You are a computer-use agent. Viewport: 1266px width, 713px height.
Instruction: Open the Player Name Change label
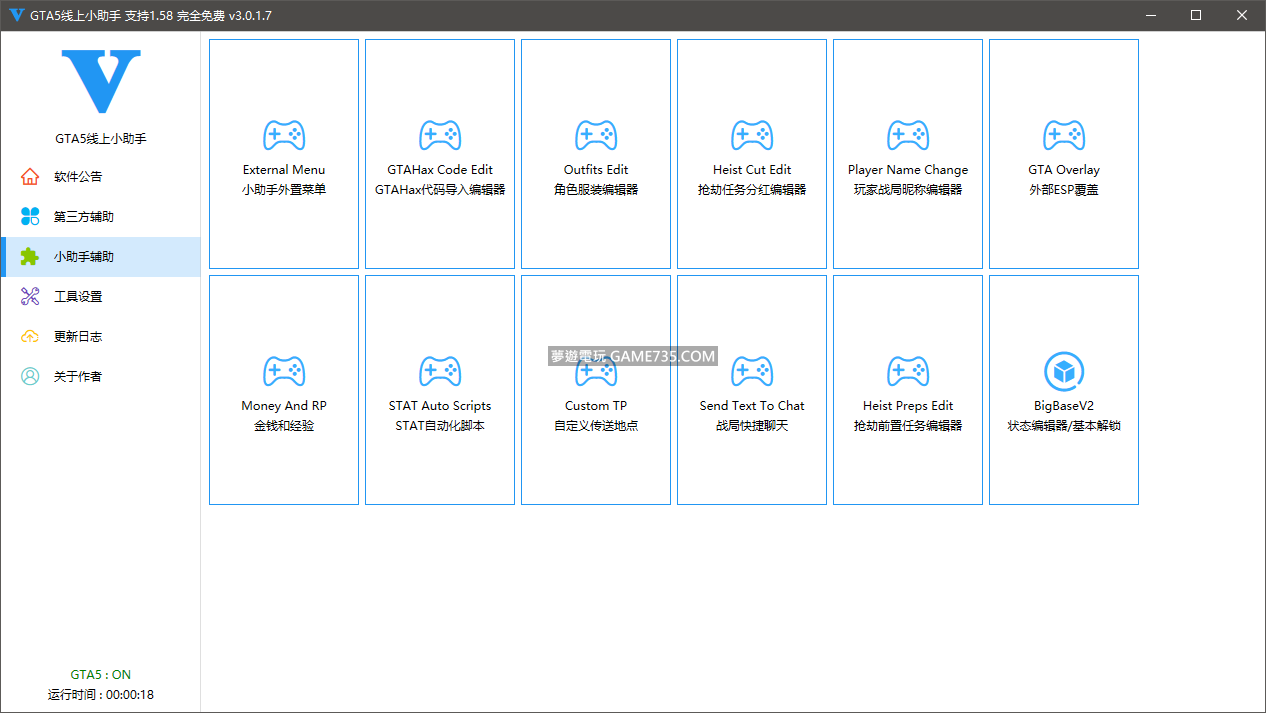click(x=908, y=170)
